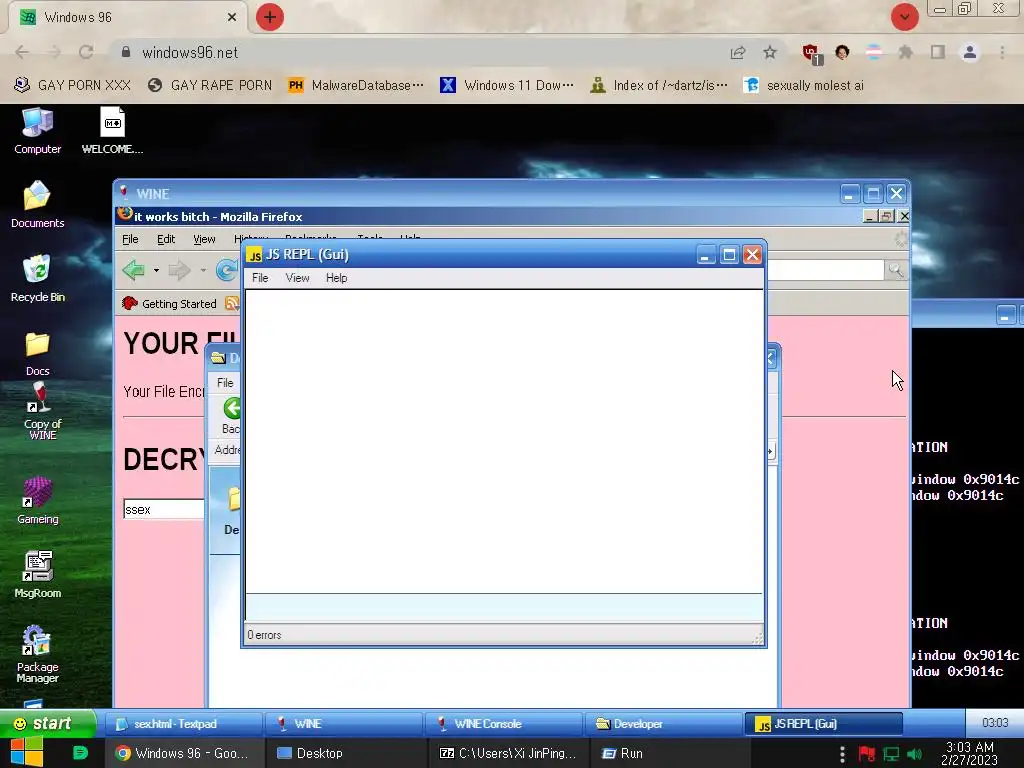Switch to WINE Console taskbar item
This screenshot has height=768, width=1024.
pos(504,724)
